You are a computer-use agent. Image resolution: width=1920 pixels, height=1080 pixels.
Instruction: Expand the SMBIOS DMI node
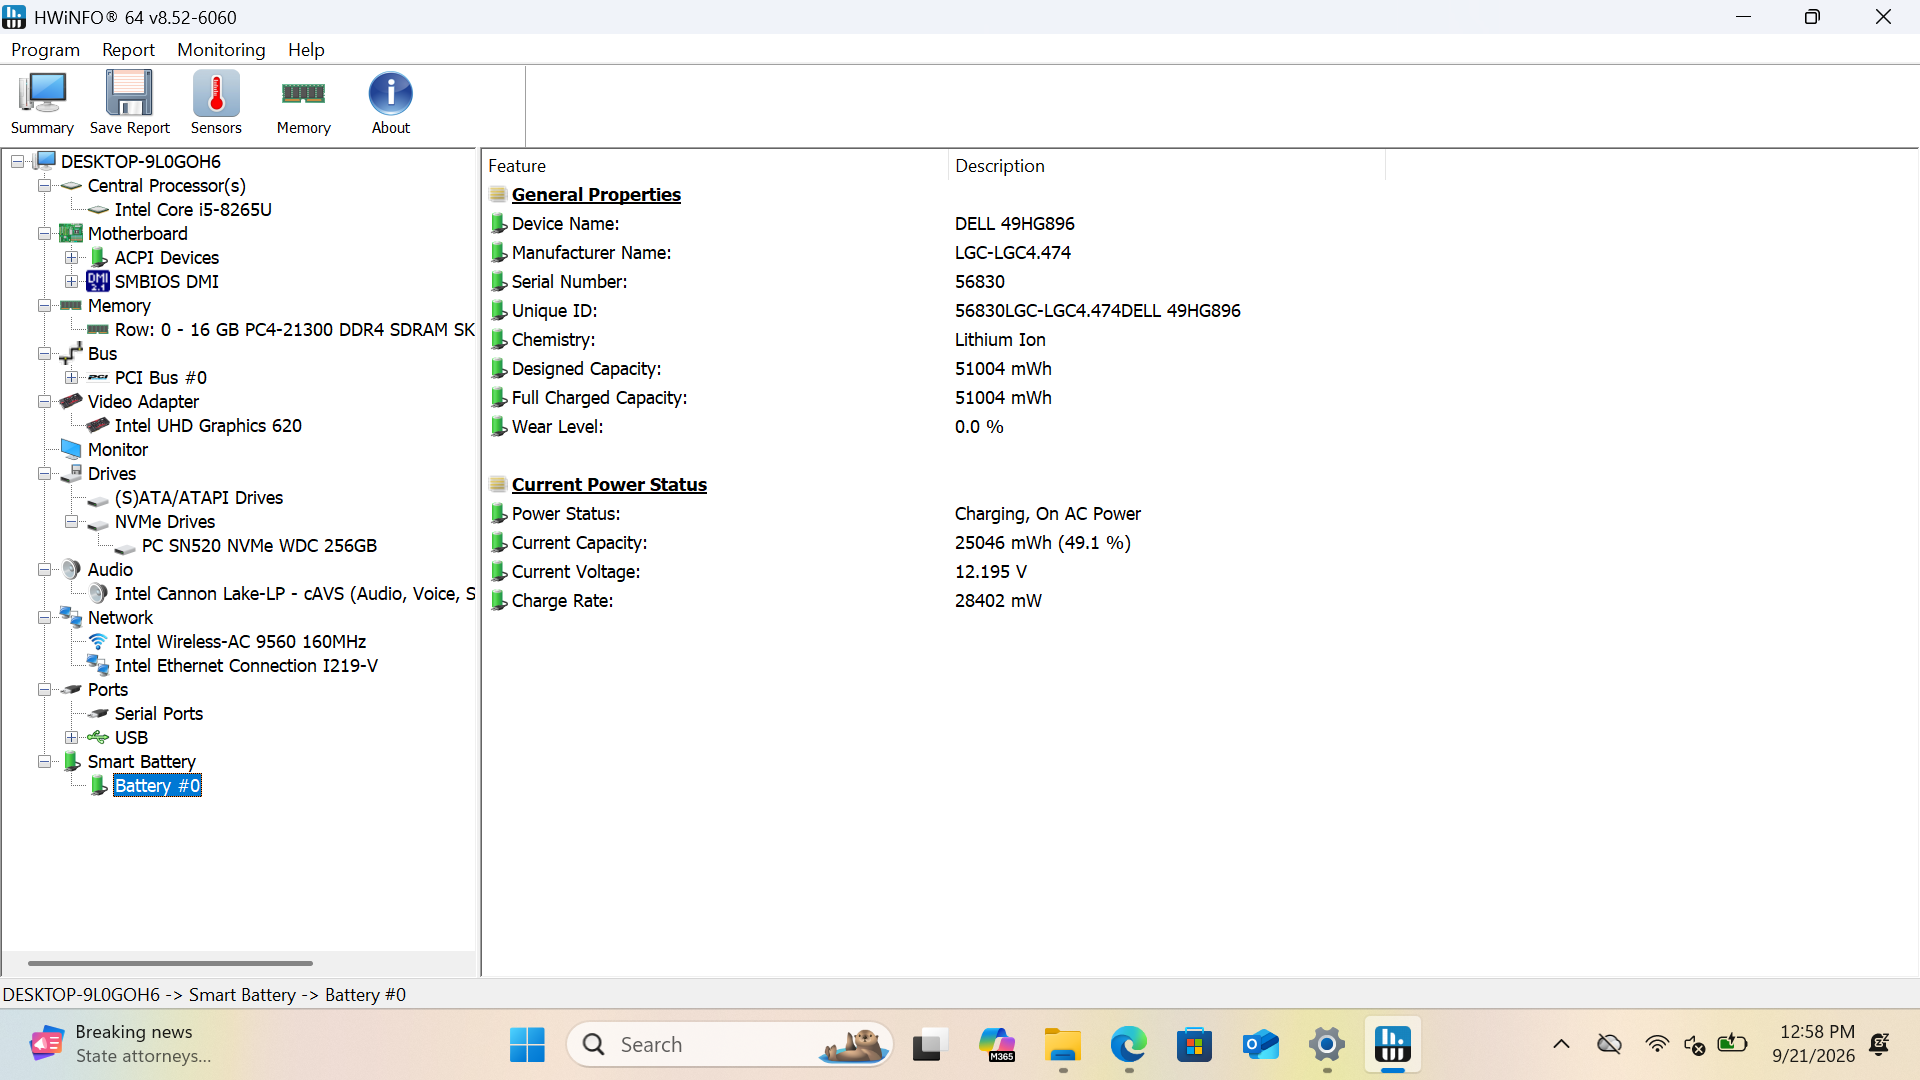(72, 282)
